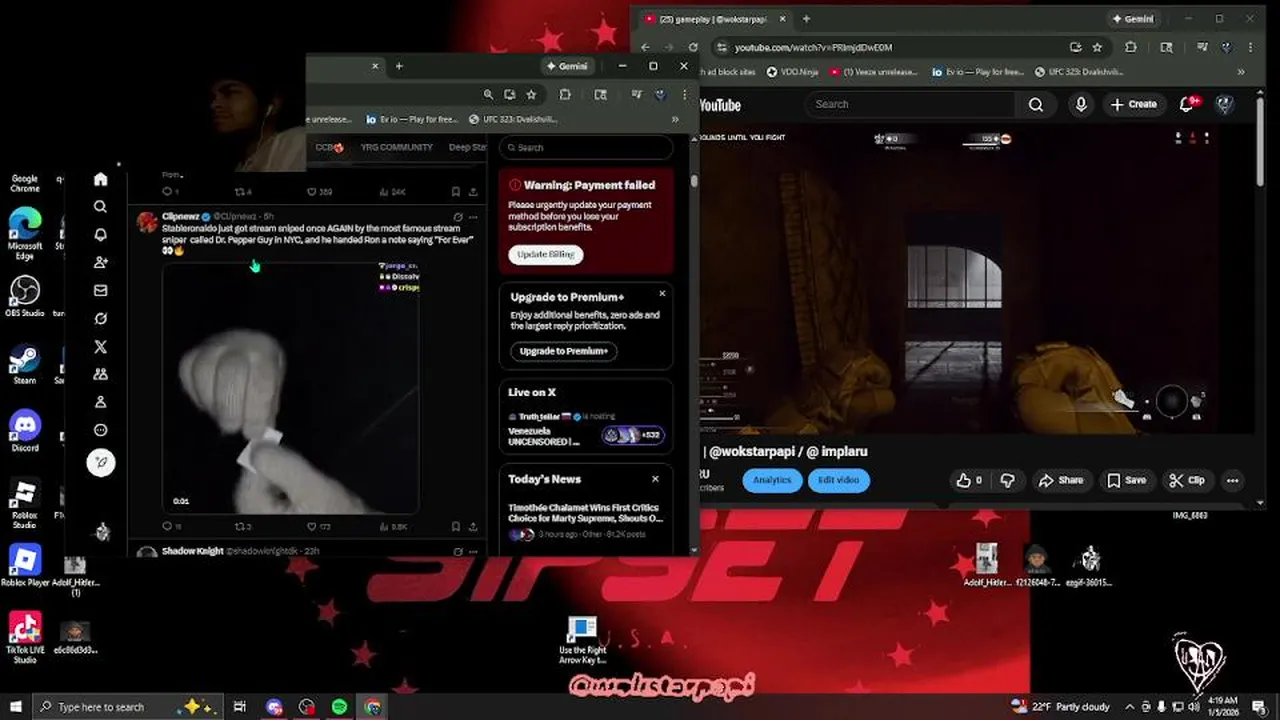1280x720 pixels.
Task: Show hidden system tray icons arrow
Action: (x=1129, y=706)
